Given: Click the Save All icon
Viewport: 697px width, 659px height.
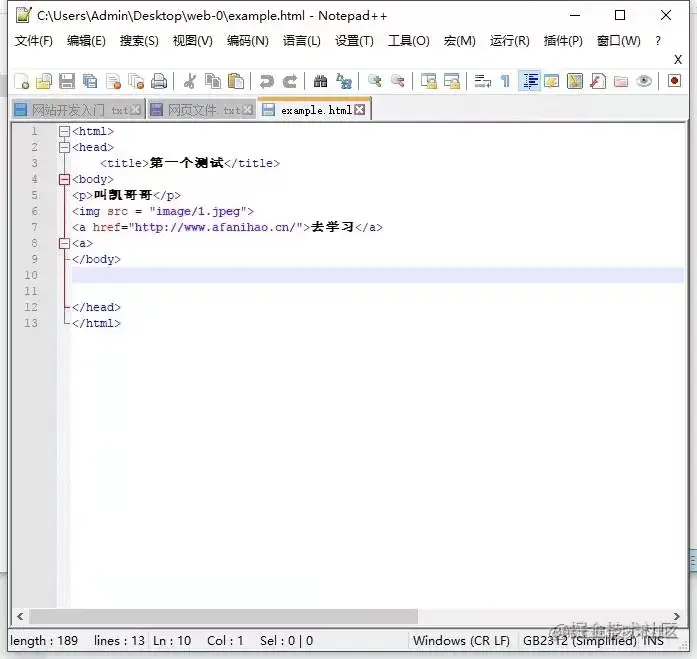Looking at the screenshot, I should pos(90,81).
